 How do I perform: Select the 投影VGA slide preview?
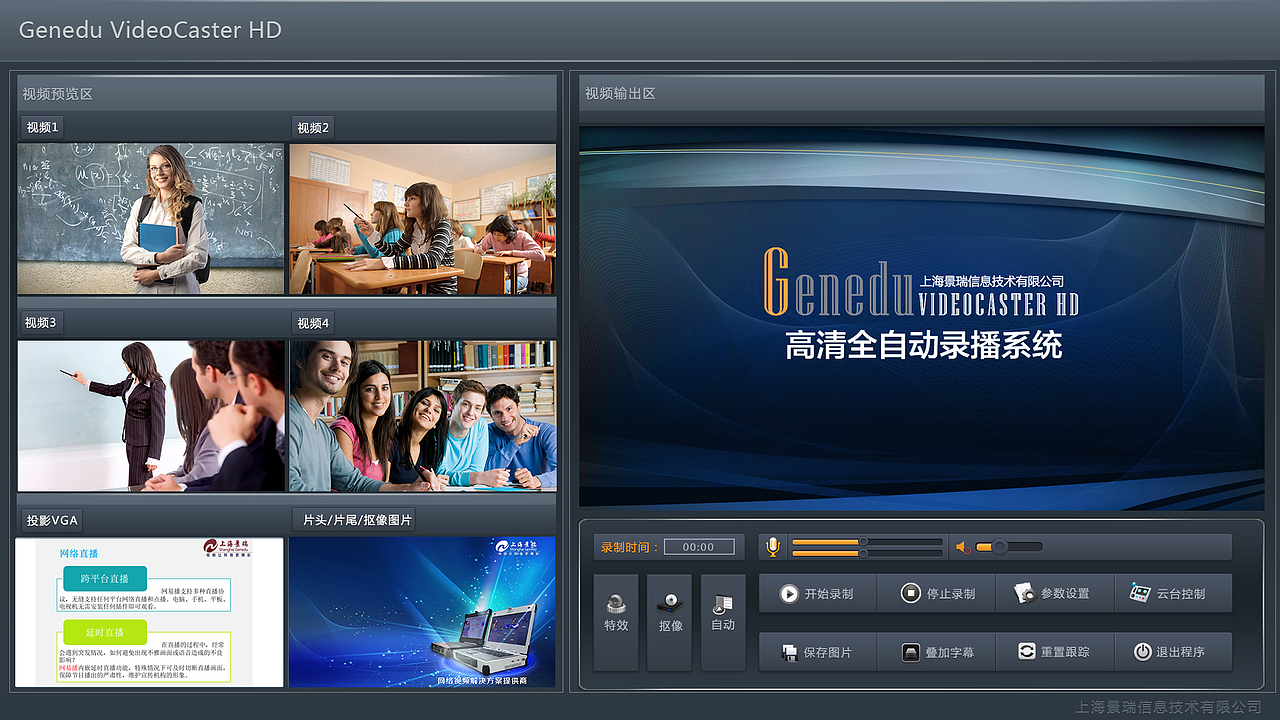149,612
